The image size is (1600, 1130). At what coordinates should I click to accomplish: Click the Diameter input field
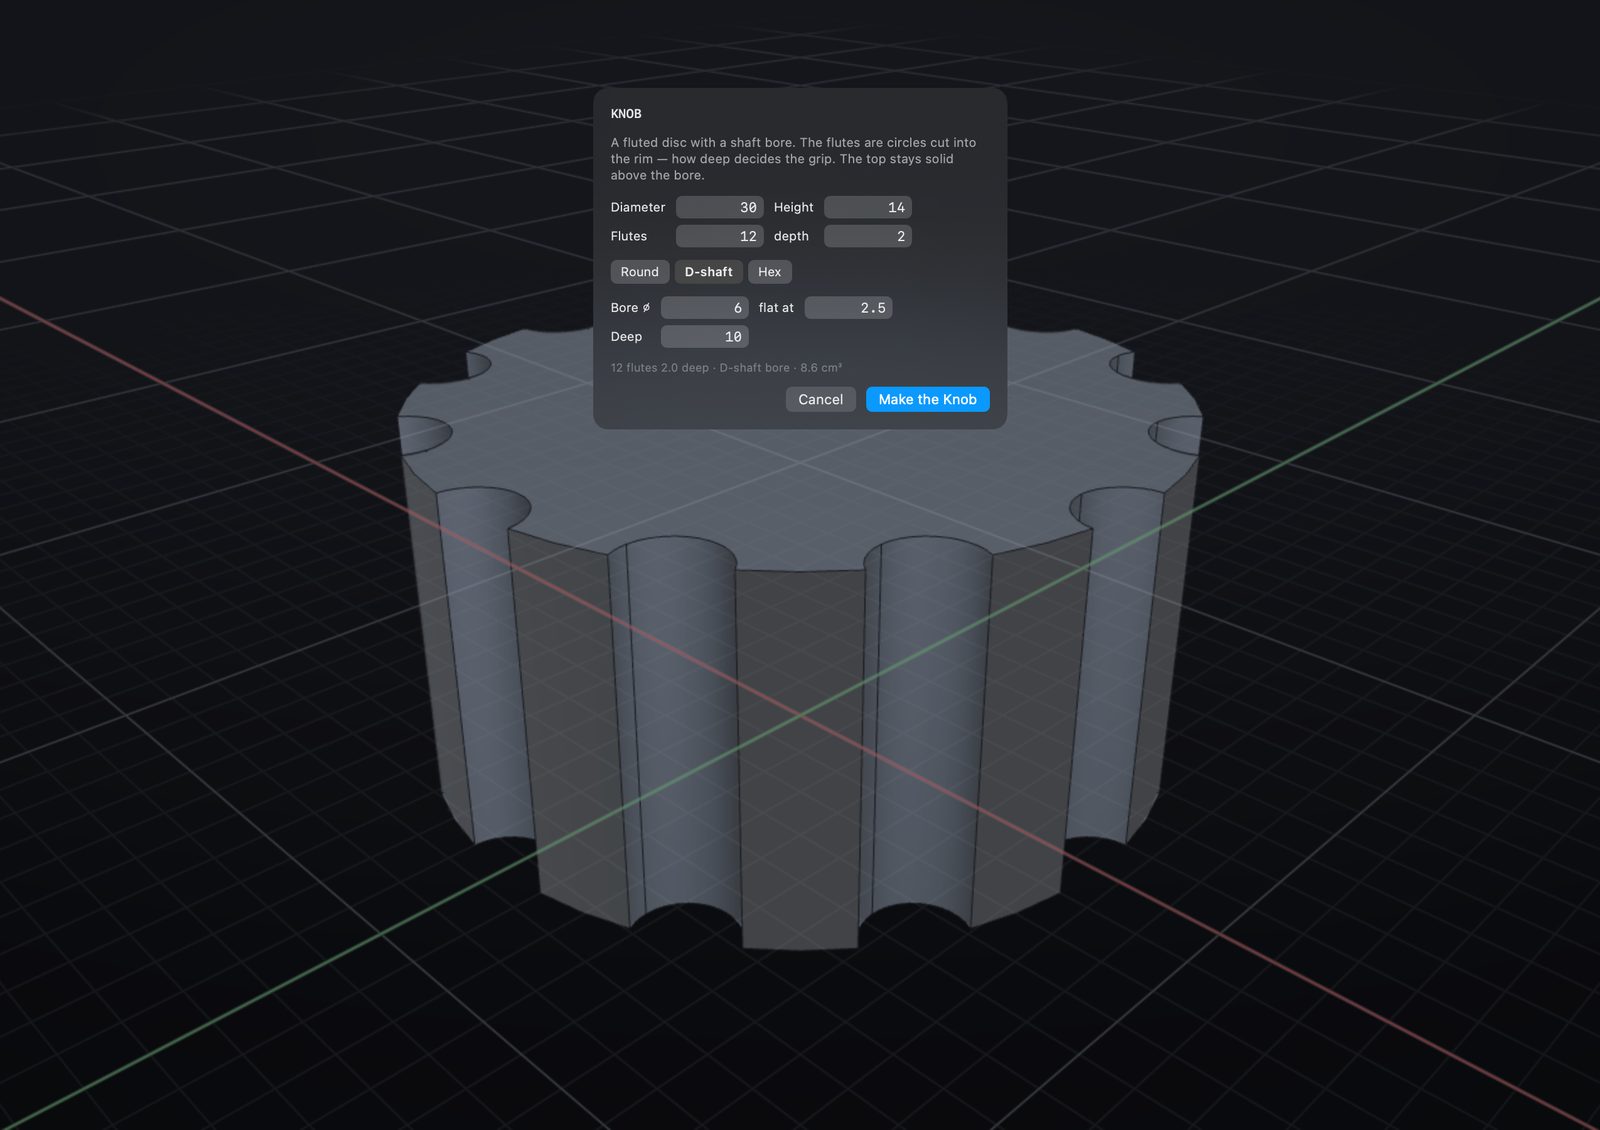pos(720,208)
